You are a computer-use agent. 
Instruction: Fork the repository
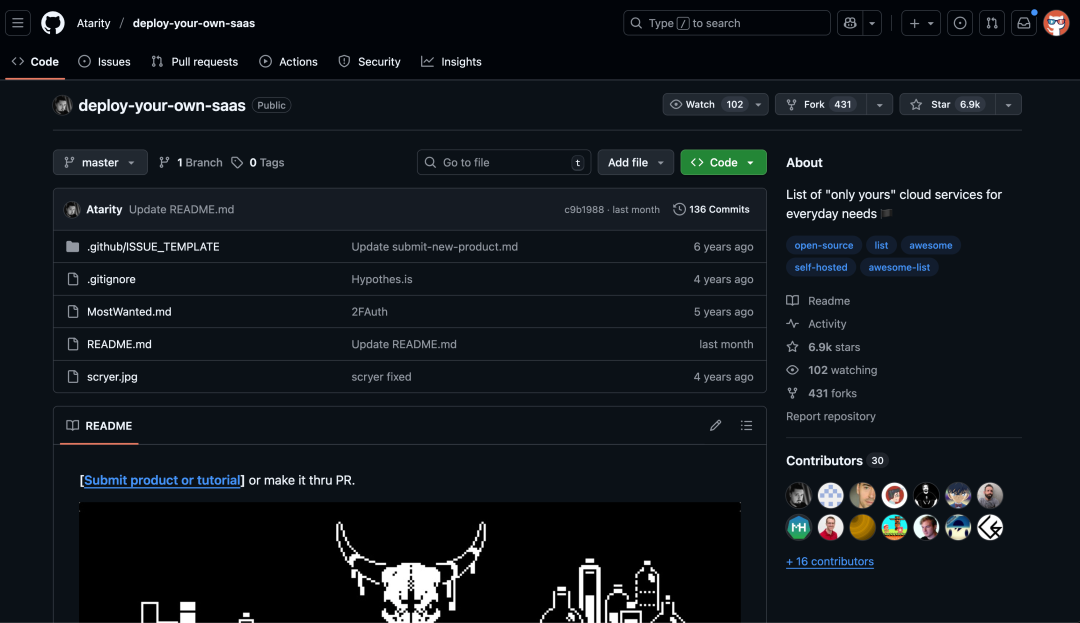pos(821,105)
